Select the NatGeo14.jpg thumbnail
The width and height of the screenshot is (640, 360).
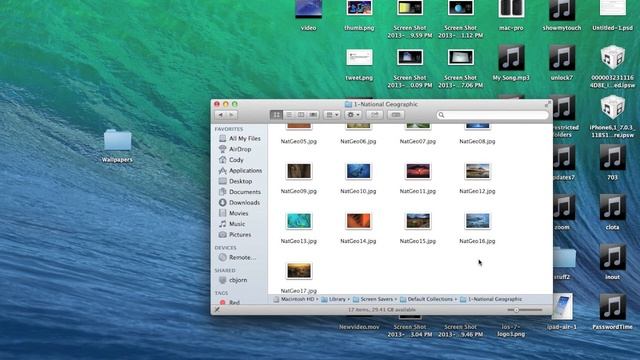(x=358, y=221)
